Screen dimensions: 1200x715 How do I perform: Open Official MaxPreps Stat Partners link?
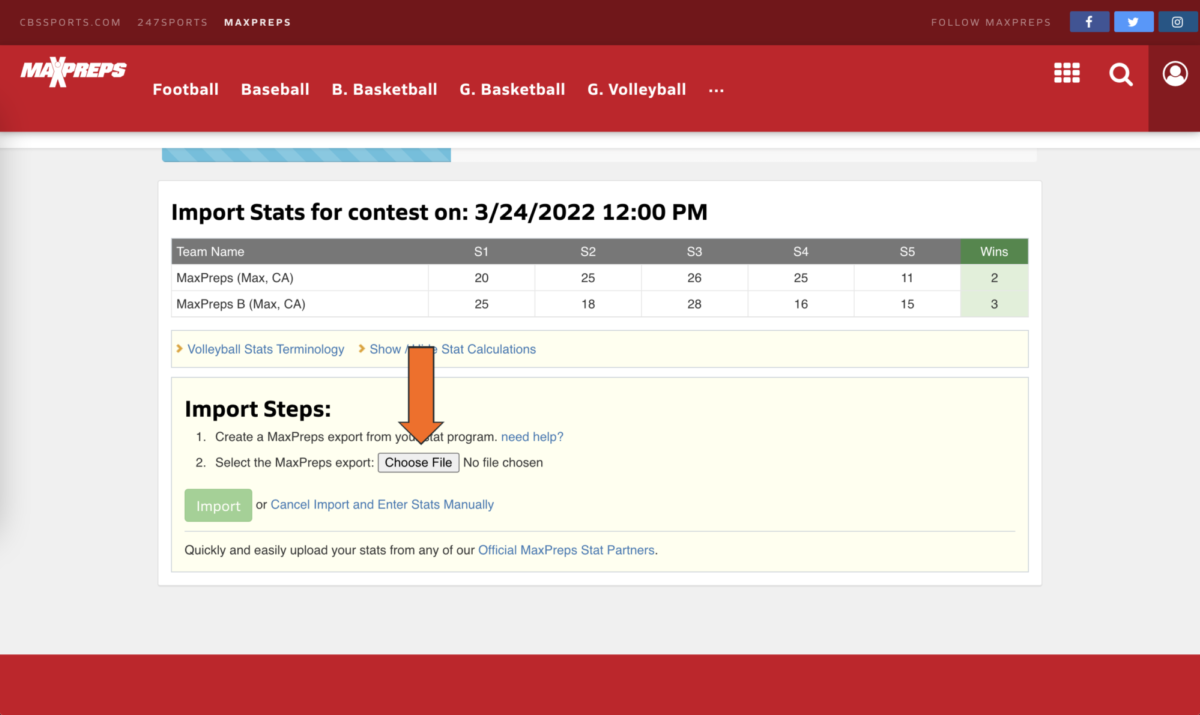(566, 550)
